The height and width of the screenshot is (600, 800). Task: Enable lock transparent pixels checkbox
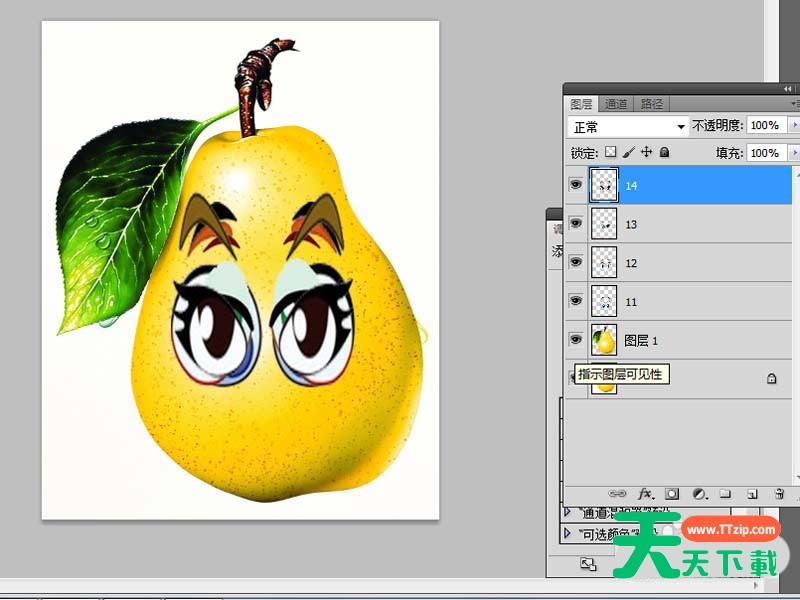click(x=611, y=153)
